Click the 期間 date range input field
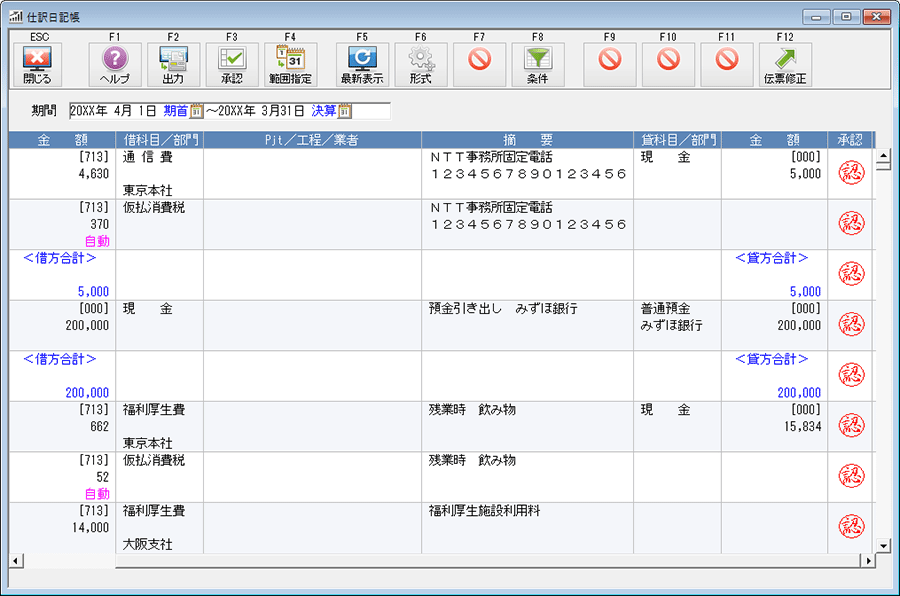This screenshot has height=596, width=900. click(230, 111)
